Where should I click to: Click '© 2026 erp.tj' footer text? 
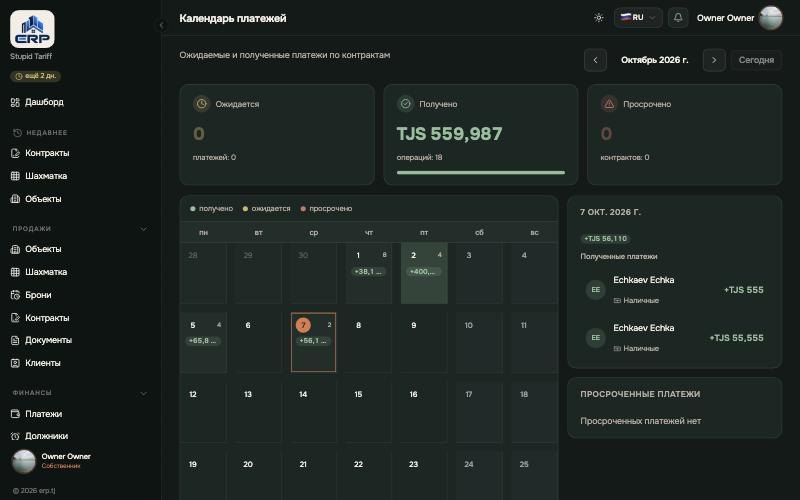(x=34, y=491)
